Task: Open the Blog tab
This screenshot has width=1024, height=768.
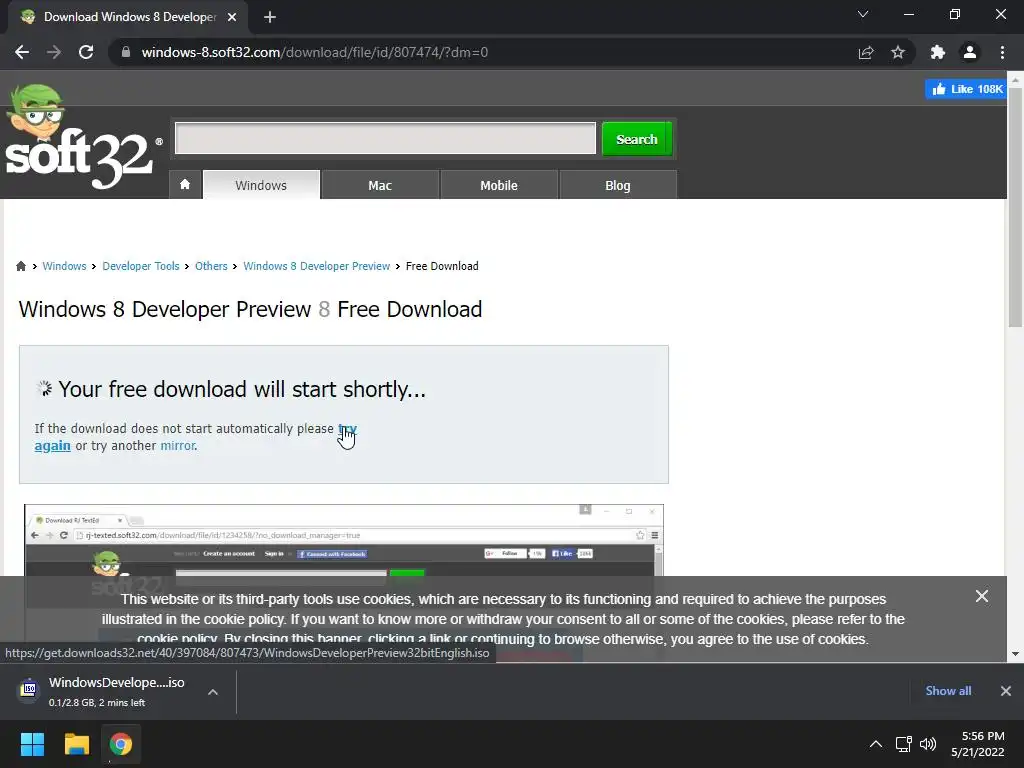Action: [618, 185]
